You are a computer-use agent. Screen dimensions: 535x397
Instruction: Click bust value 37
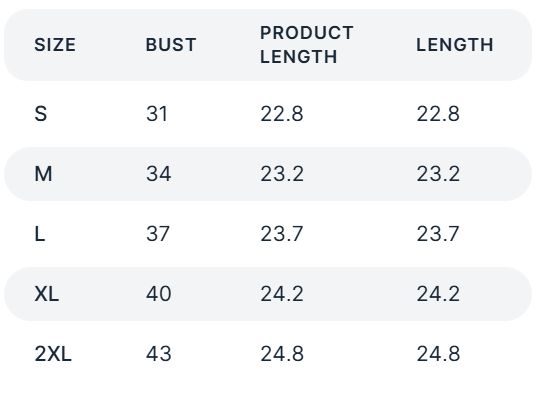[158, 234]
